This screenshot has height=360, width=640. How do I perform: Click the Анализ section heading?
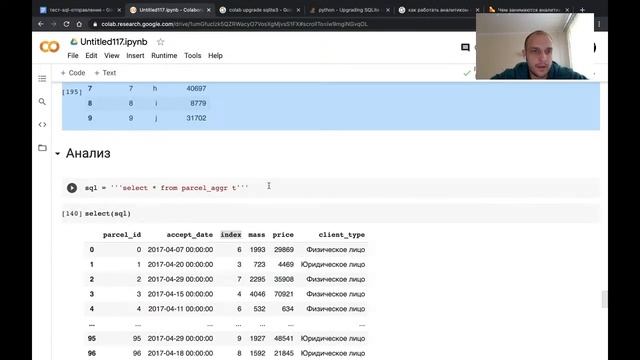click(x=88, y=153)
